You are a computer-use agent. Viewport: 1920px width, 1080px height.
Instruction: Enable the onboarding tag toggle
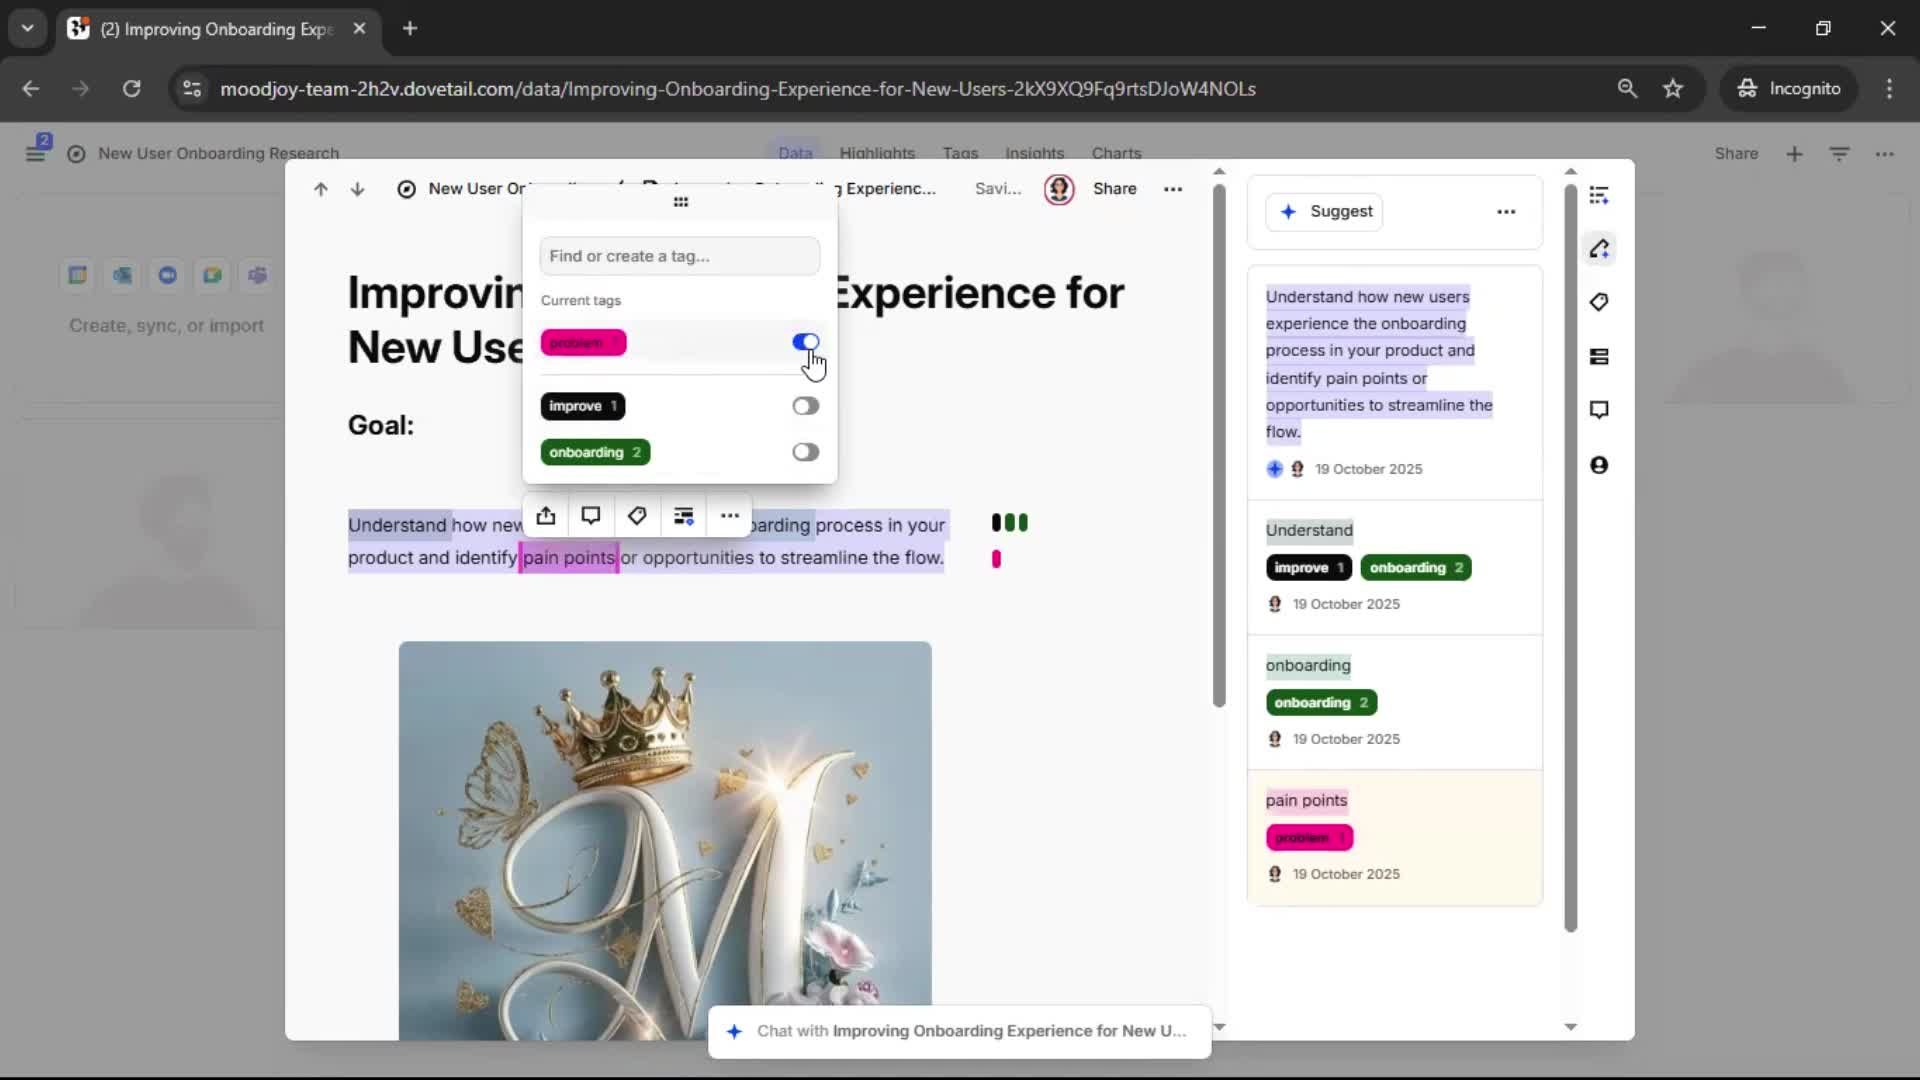[x=805, y=452]
